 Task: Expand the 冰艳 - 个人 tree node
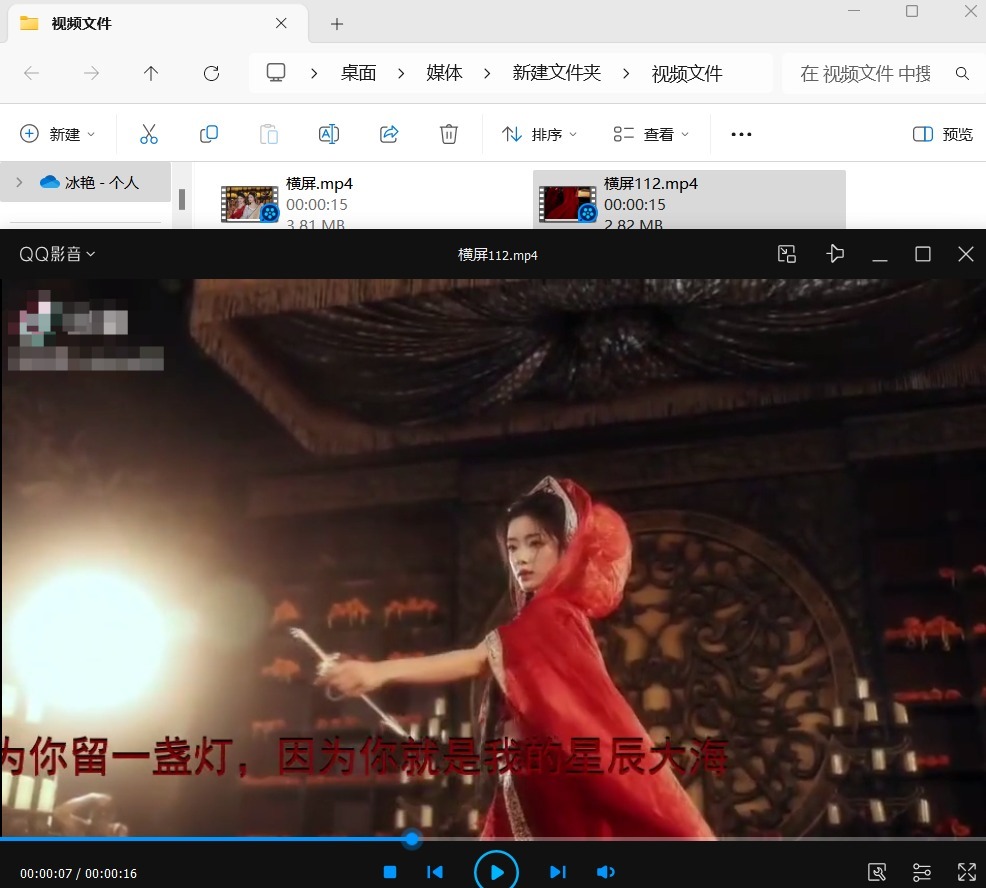[19, 182]
